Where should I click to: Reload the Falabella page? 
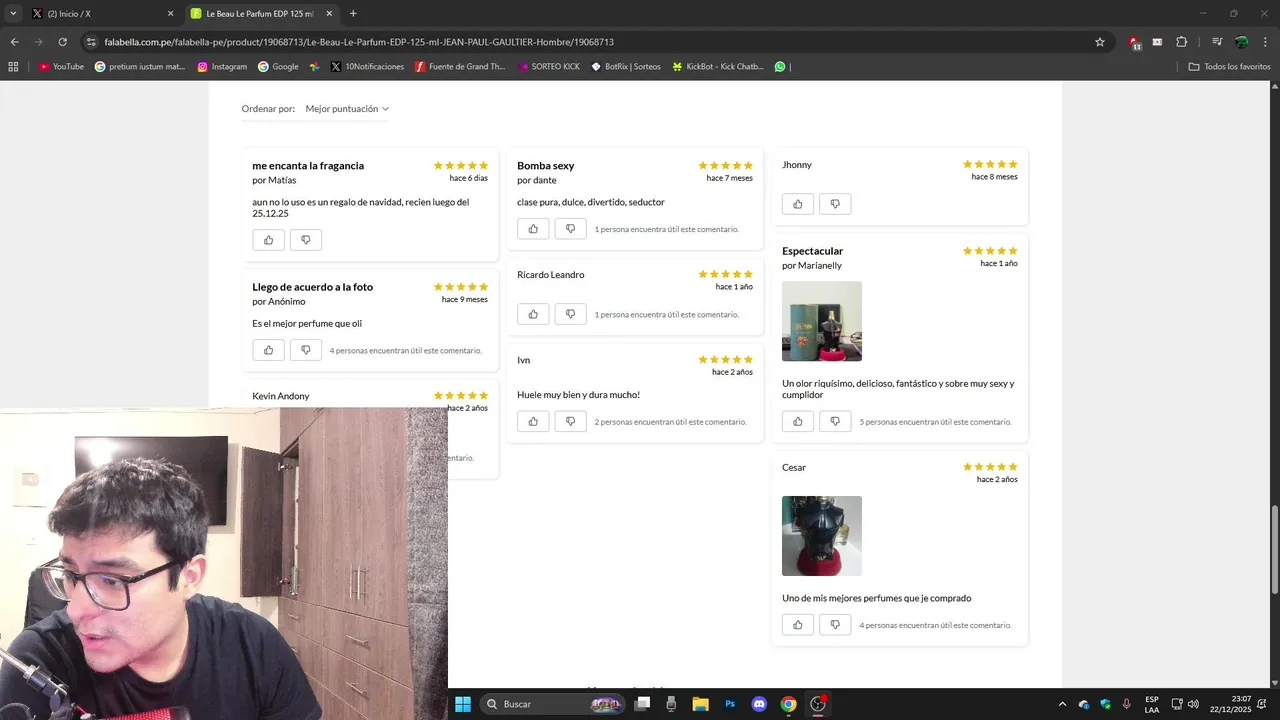pos(62,42)
